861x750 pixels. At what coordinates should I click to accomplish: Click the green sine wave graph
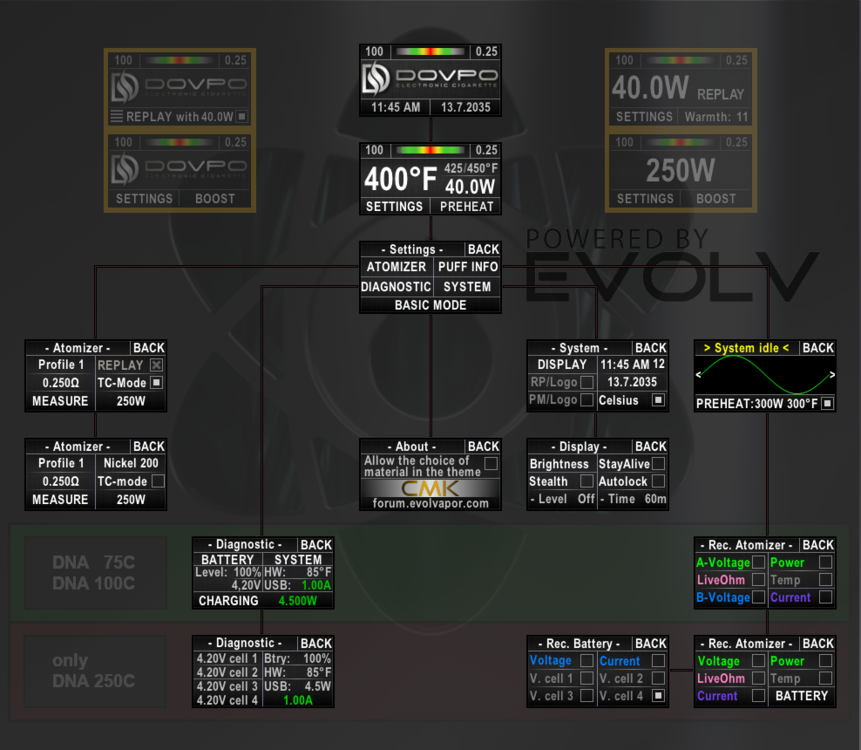765,374
